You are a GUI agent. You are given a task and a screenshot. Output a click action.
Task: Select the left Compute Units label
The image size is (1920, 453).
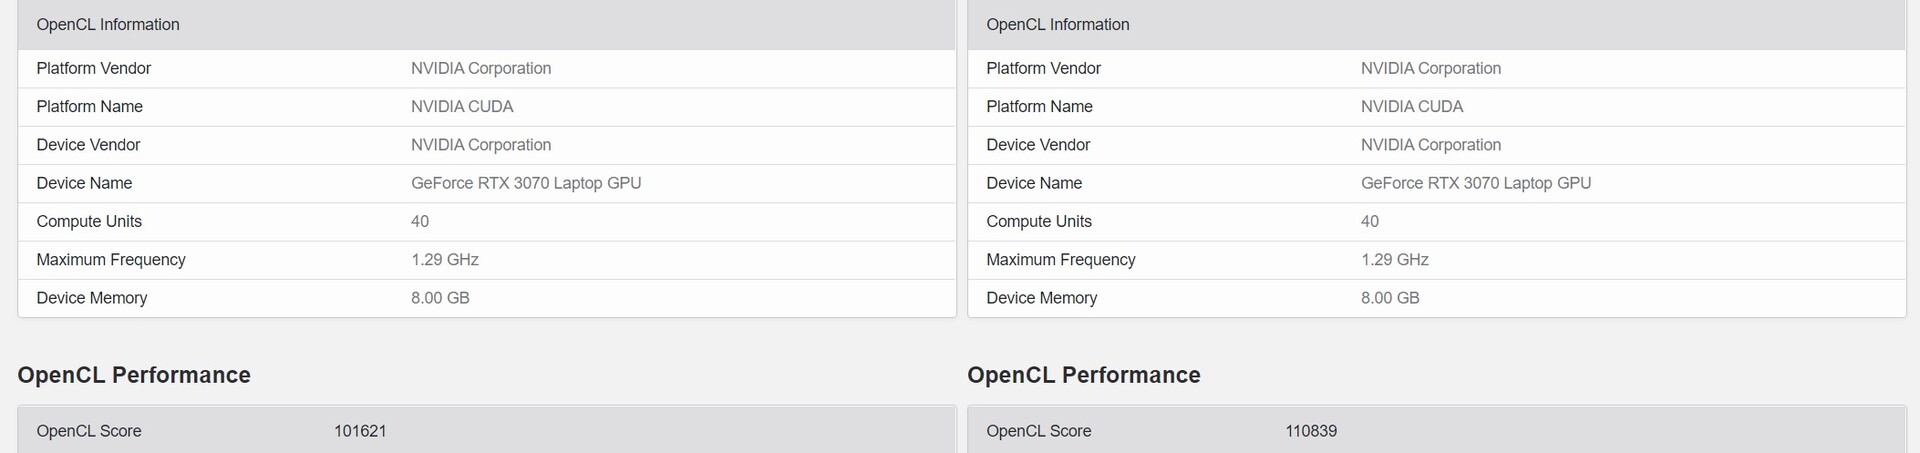coord(89,221)
